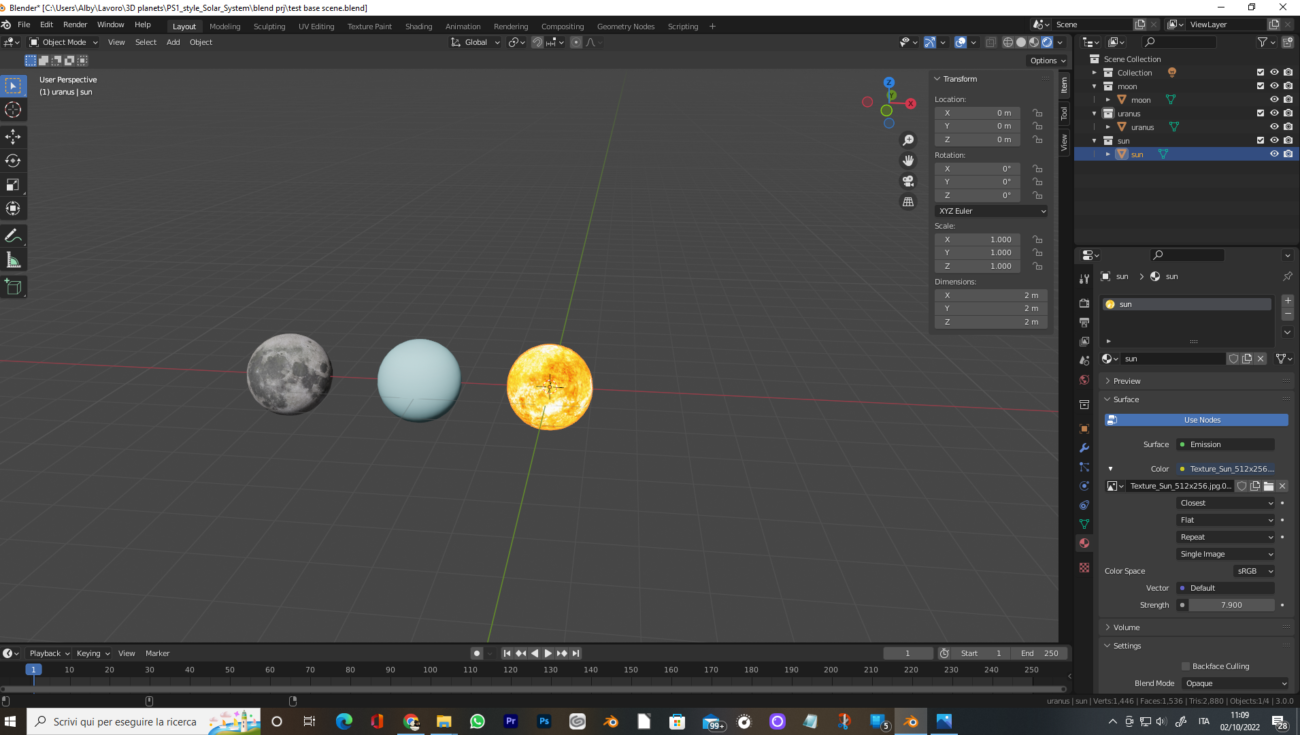1300x735 pixels.
Task: Open the timeline Keying popover
Action: coord(92,653)
